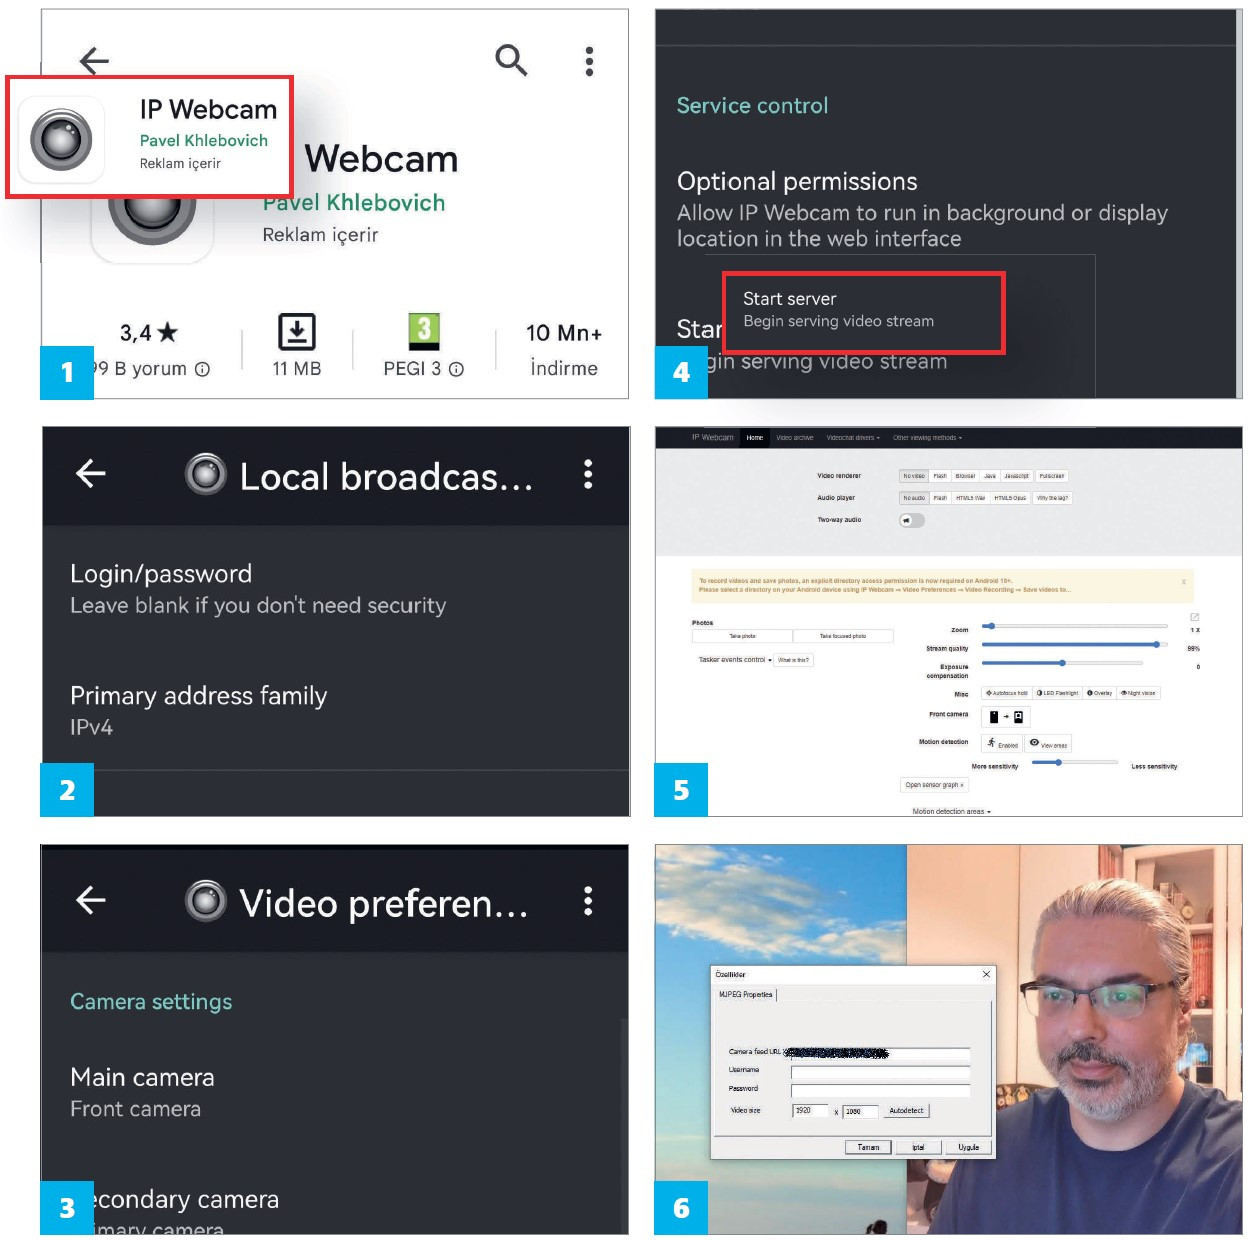Choose HTML5 Wav audio player

point(970,498)
